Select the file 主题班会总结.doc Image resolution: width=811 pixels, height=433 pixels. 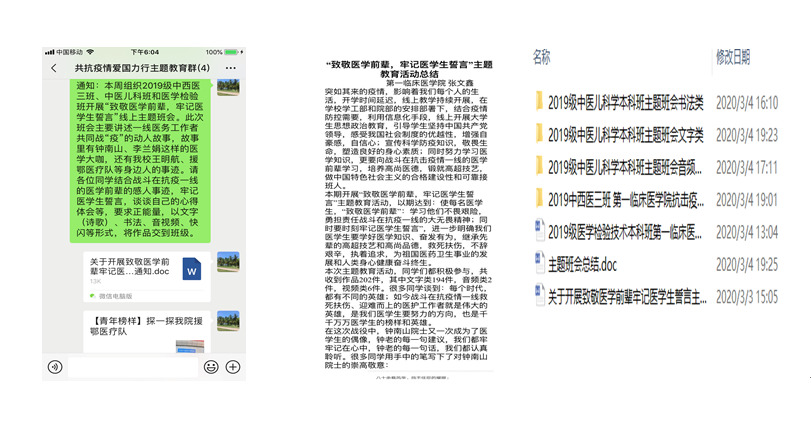[589, 264]
